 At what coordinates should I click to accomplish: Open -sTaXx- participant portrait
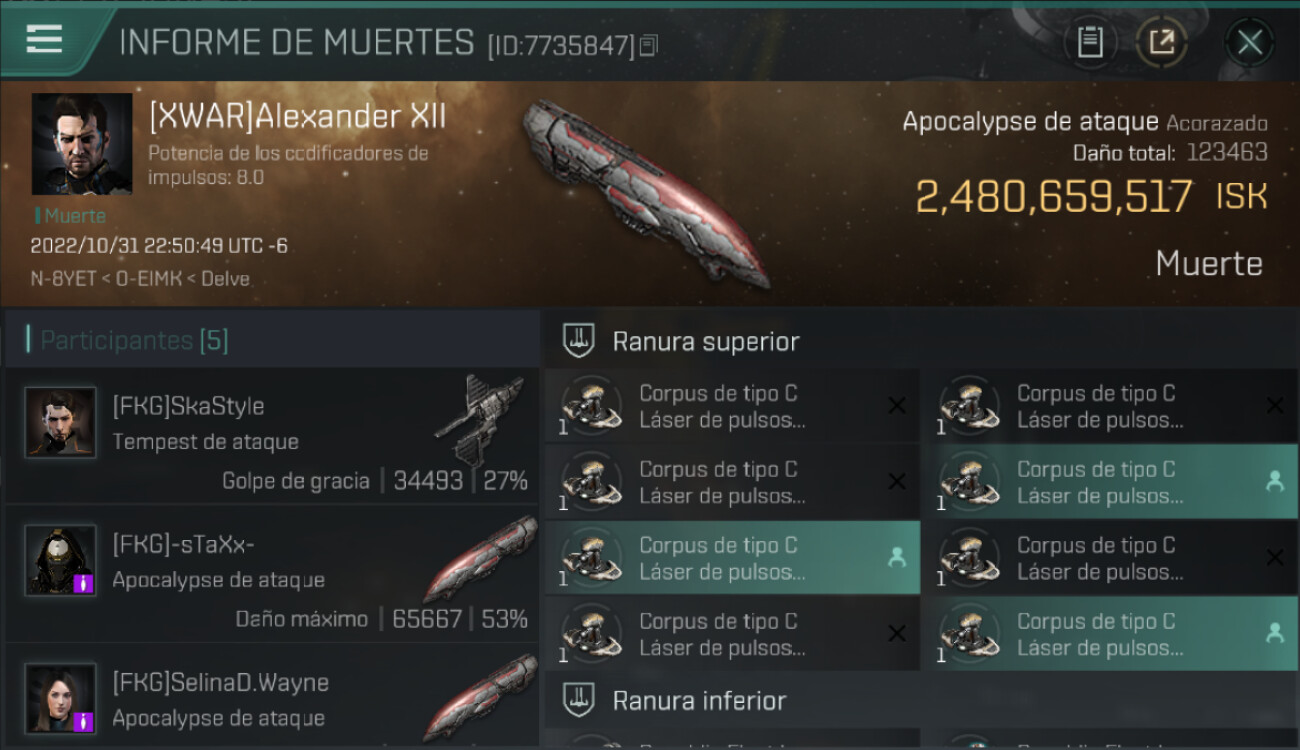pos(61,560)
